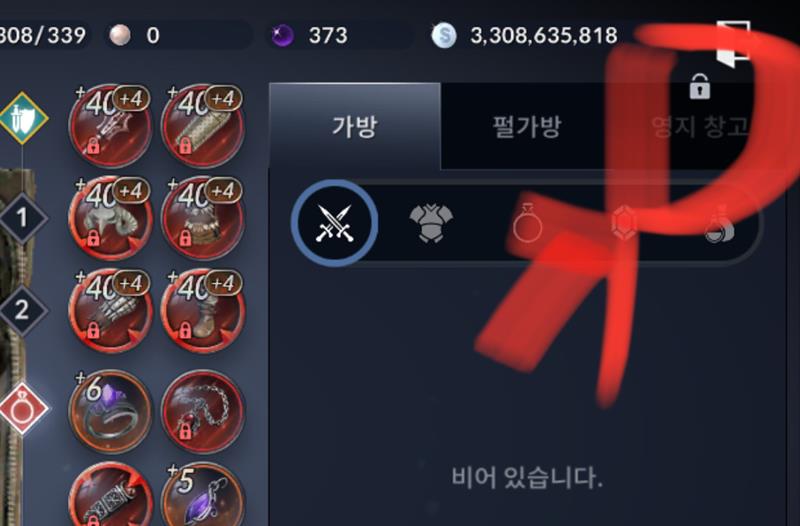This screenshot has width=800, height=526.
Task: Select the gem filter icon
Action: coord(624,223)
